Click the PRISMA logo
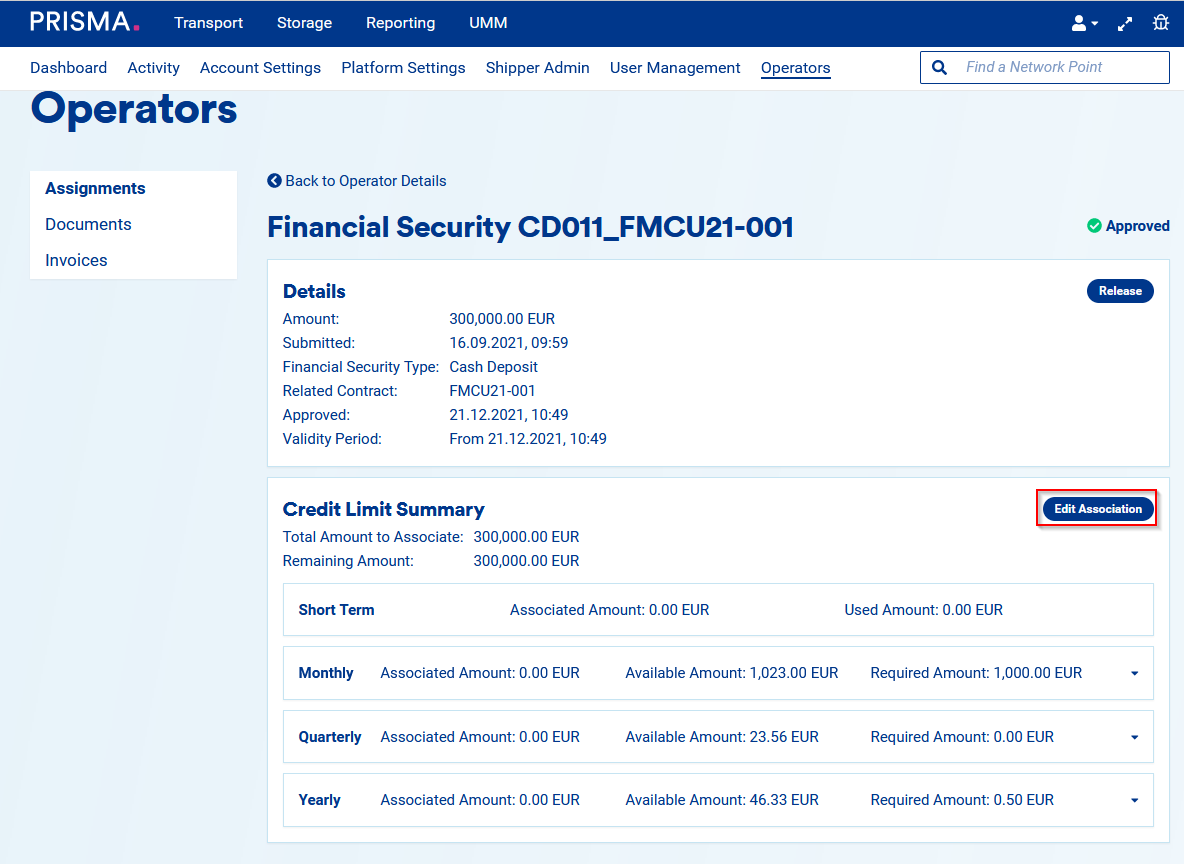 (x=84, y=22)
